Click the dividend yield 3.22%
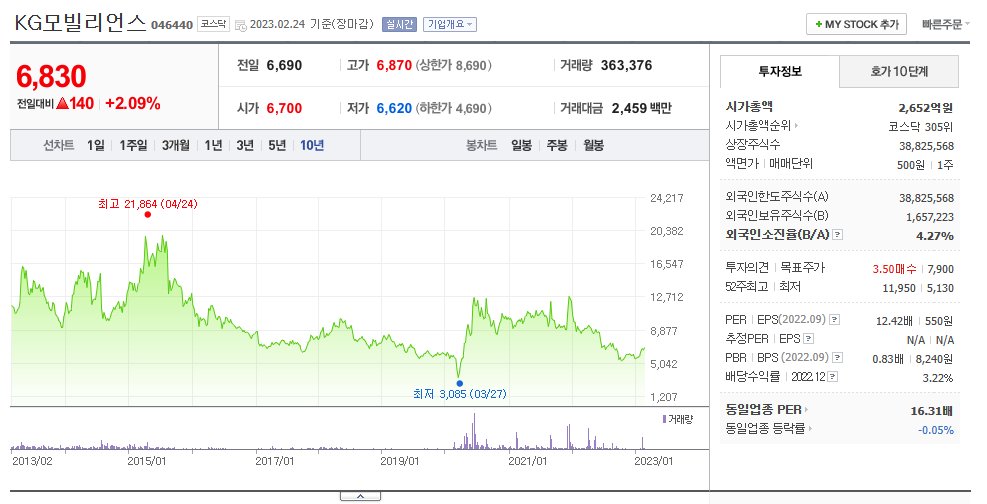Image resolution: width=987 pixels, height=504 pixels. pos(937,378)
